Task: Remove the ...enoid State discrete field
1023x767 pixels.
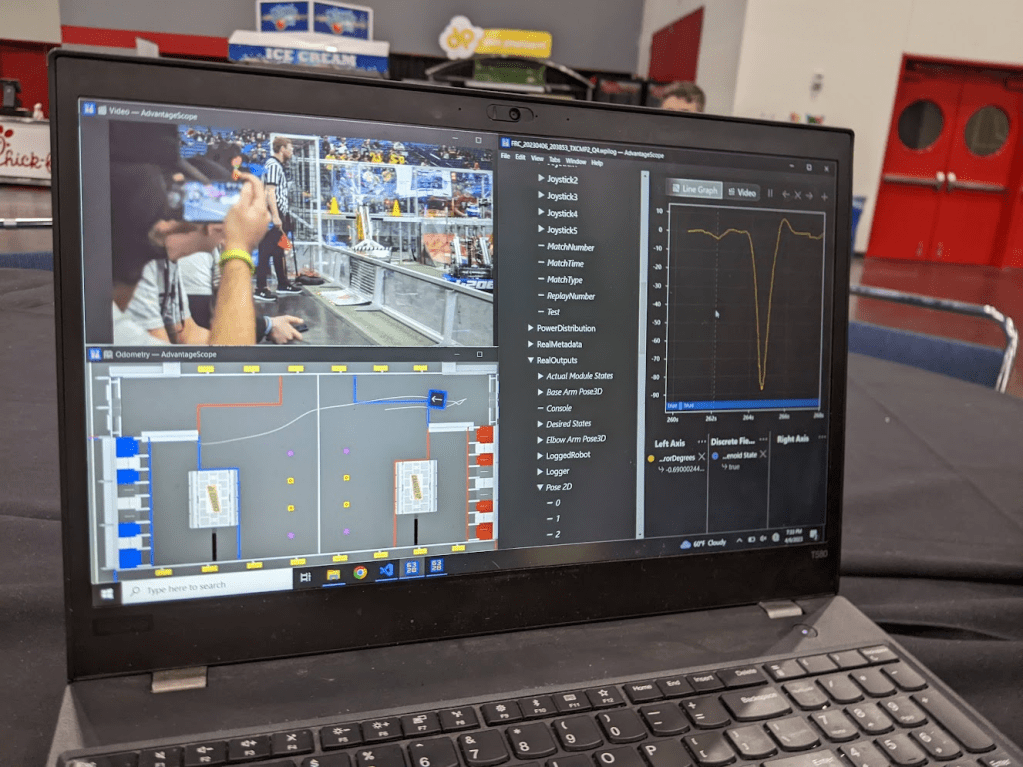Action: coord(763,454)
